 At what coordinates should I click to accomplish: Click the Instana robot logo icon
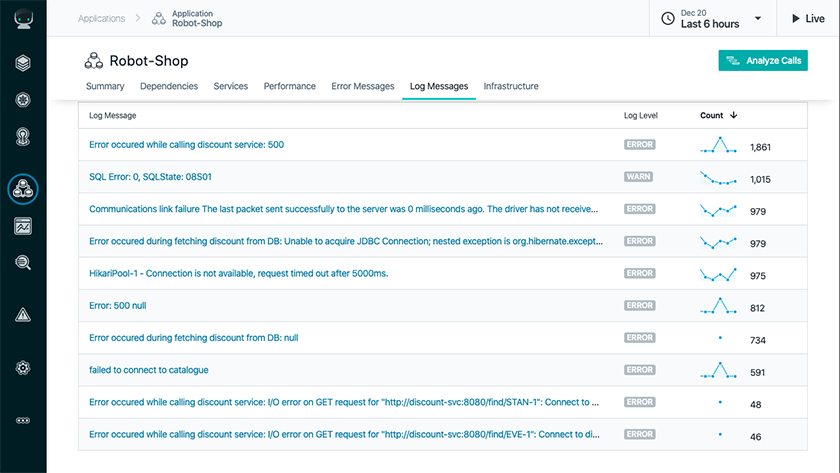pyautogui.click(x=23, y=19)
